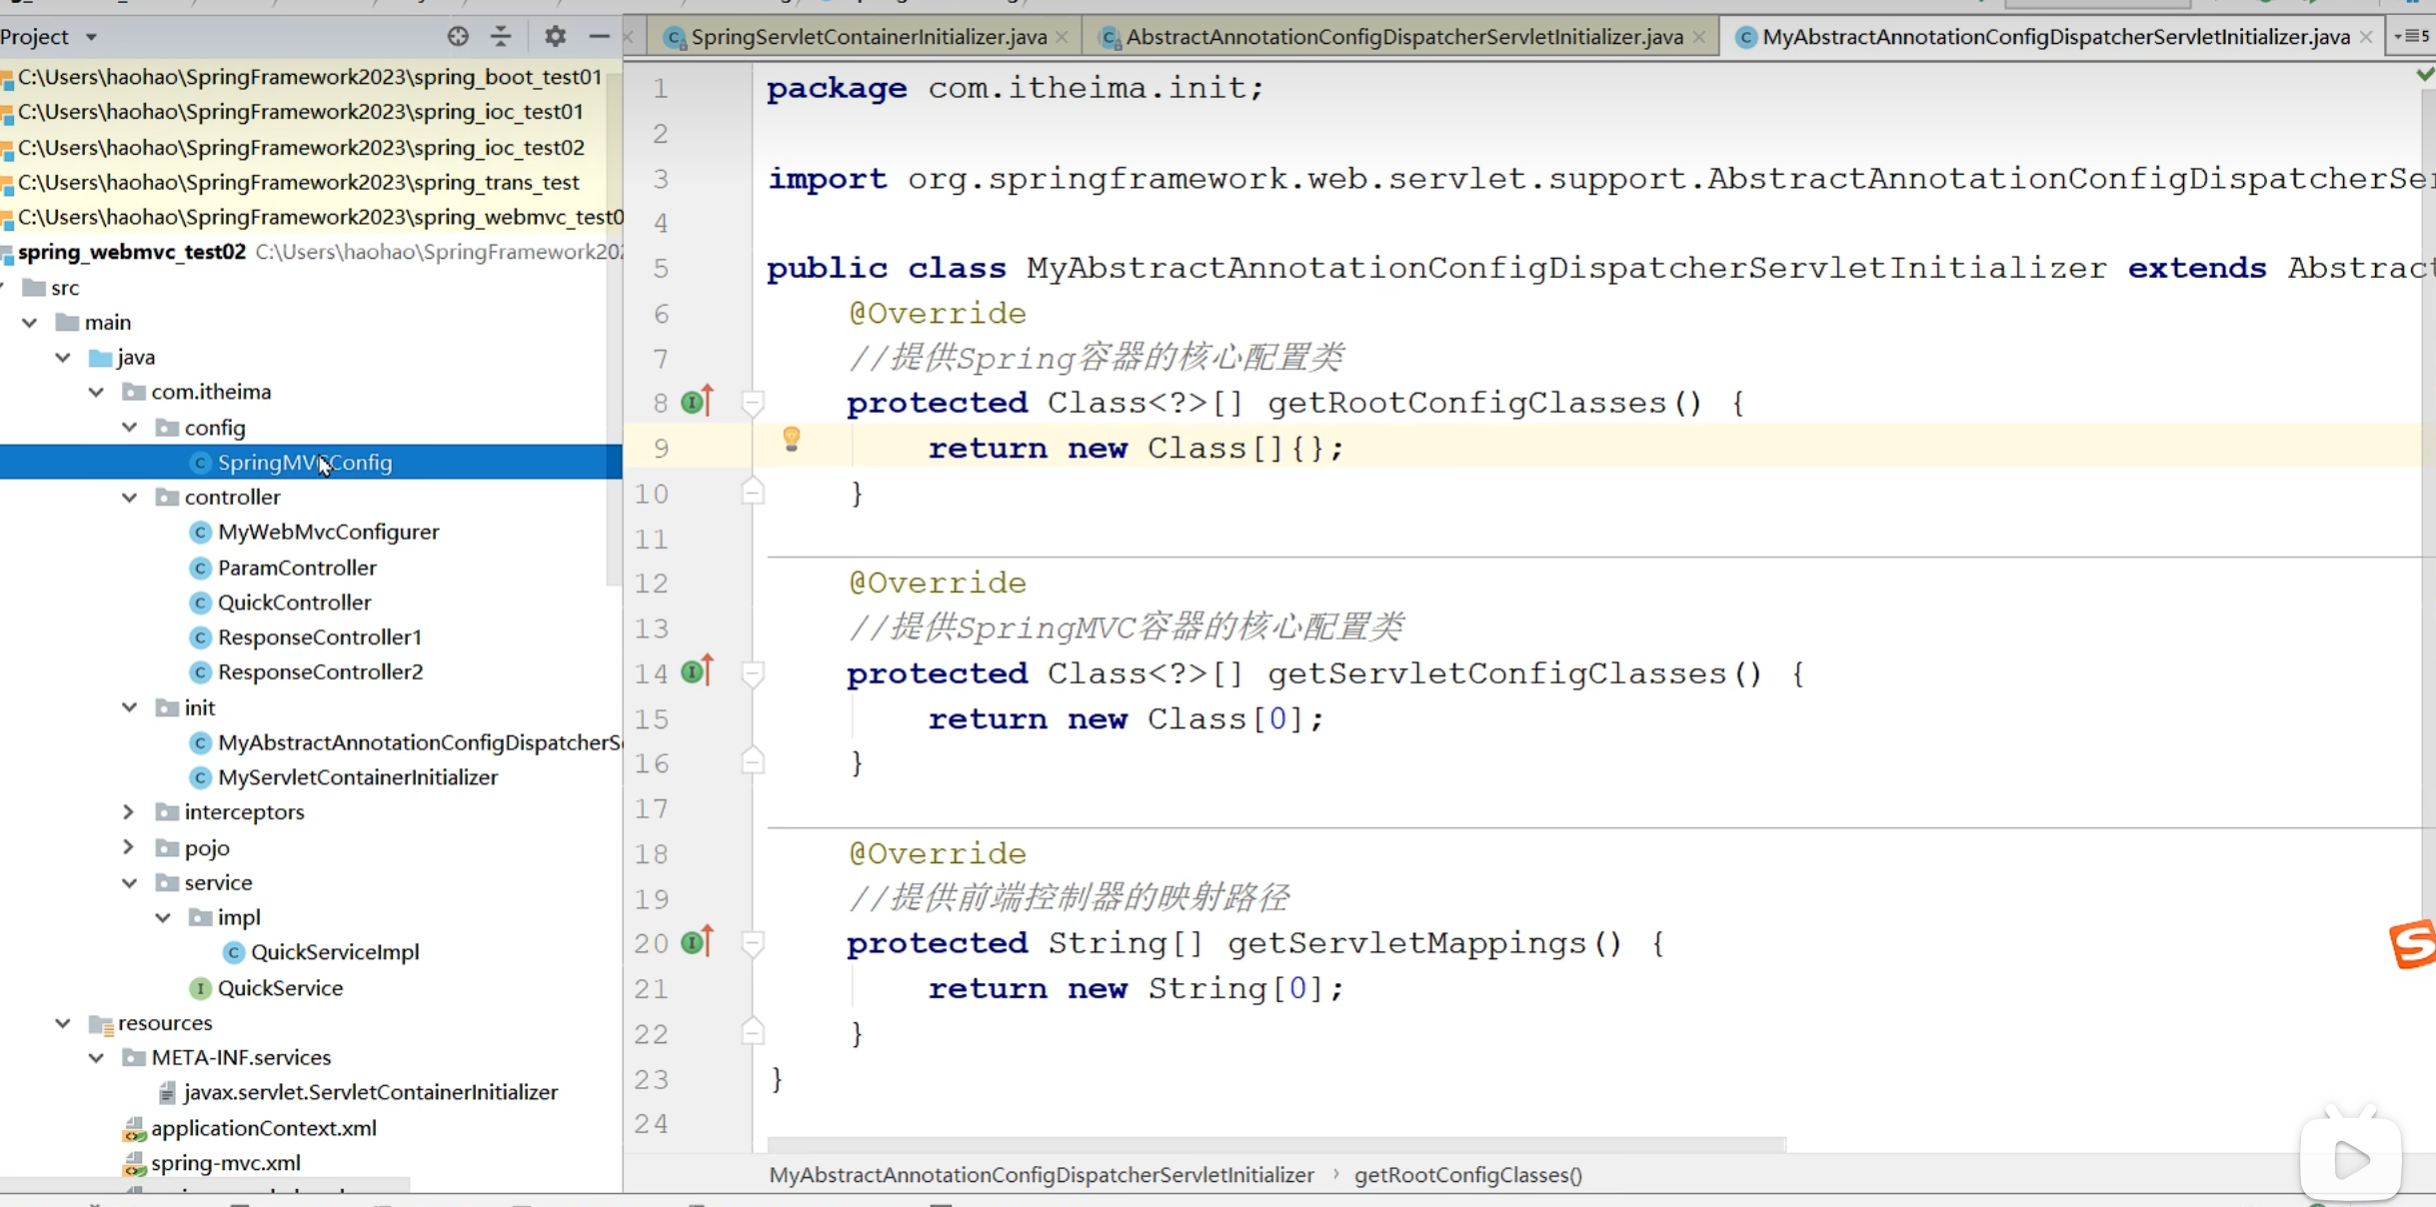Fold getServletConfigClasses method at line 14
The width and height of the screenshot is (2436, 1207).
tap(753, 673)
